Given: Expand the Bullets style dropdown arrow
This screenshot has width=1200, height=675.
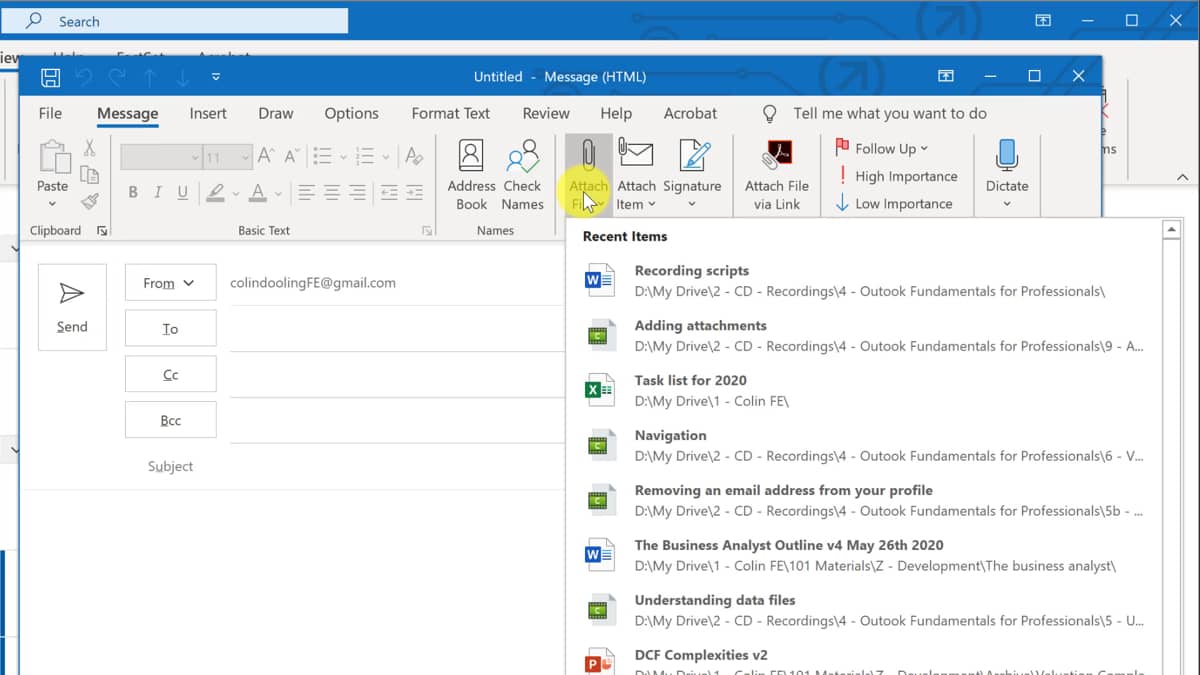Looking at the screenshot, I should (343, 157).
